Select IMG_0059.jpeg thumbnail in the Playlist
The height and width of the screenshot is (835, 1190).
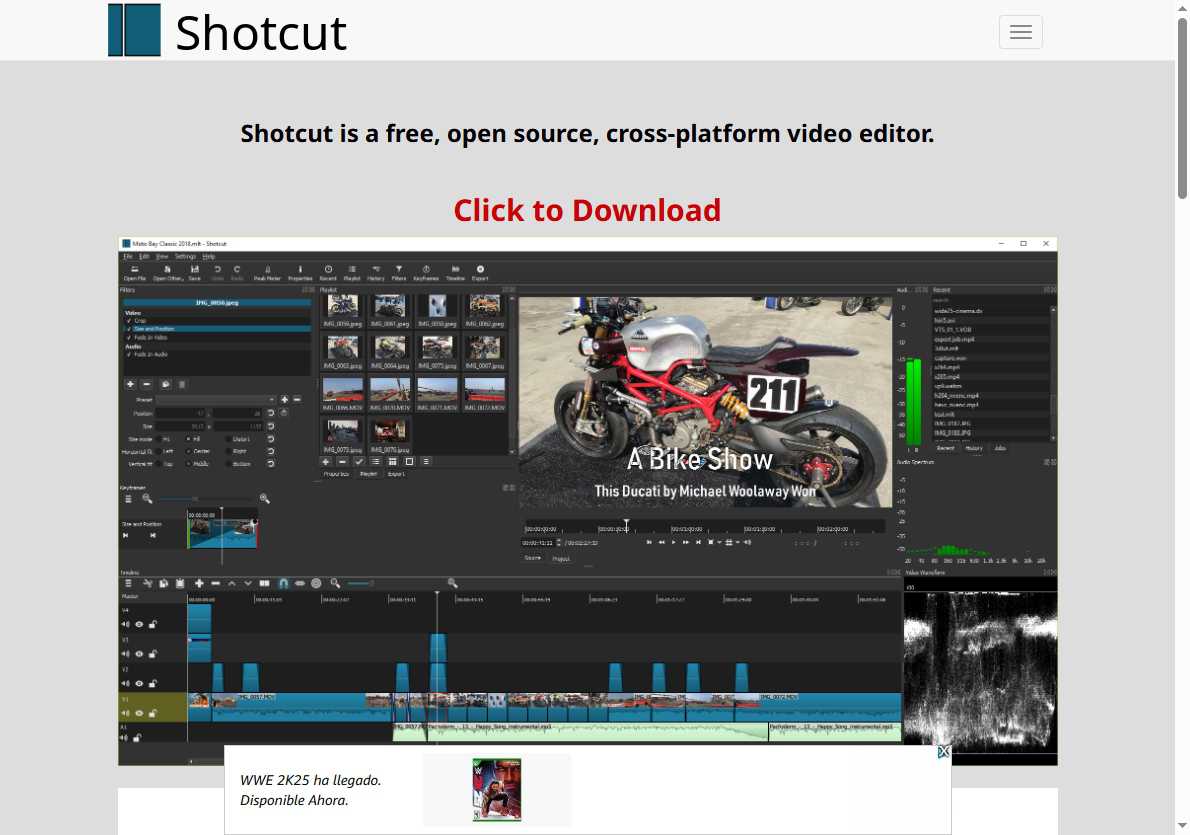click(342, 311)
